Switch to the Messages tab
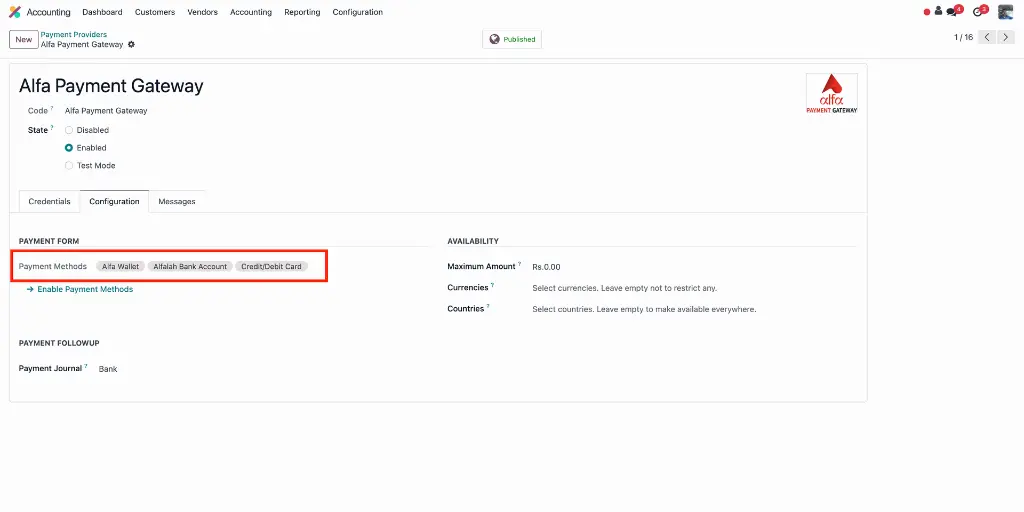 (x=177, y=201)
